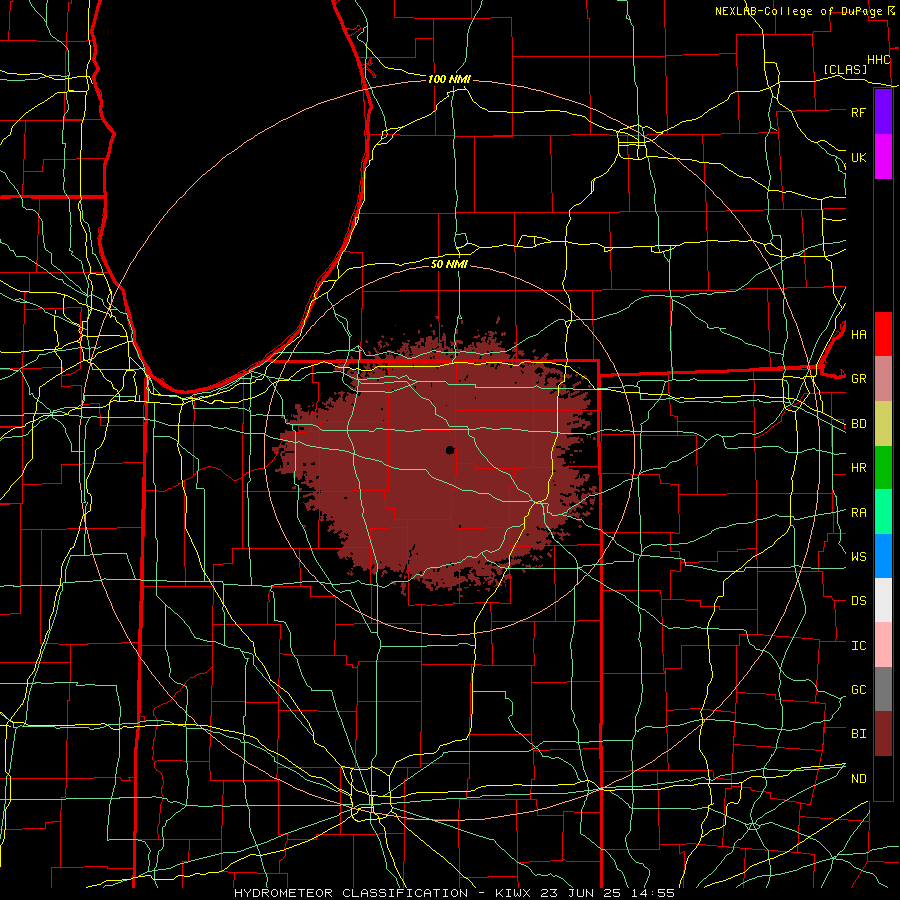Click the "HA" legend label

[x=858, y=334]
